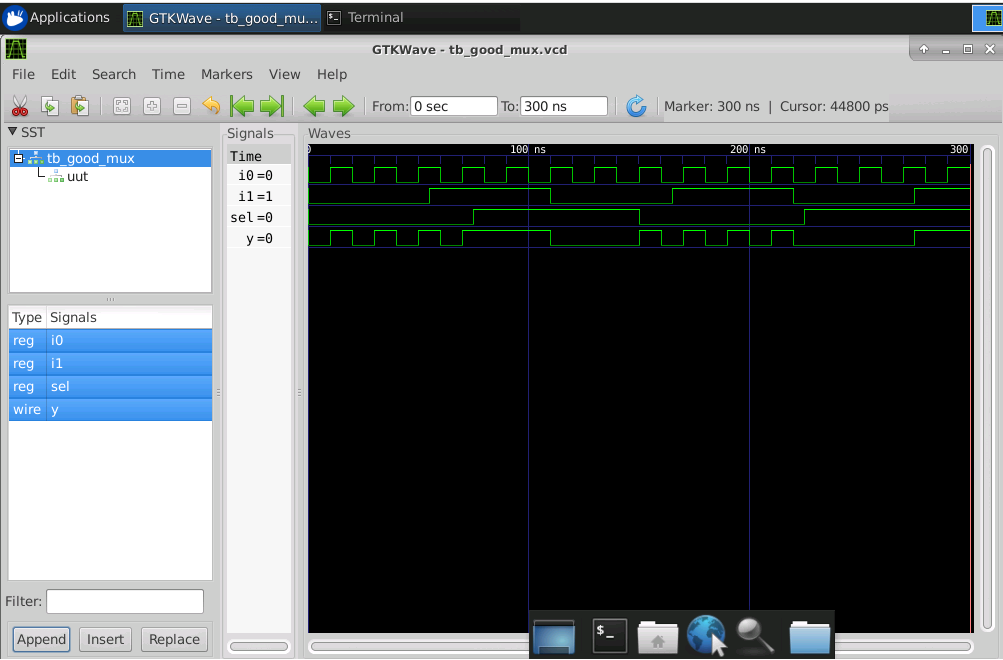Zoom out of the waveform
Viewport: 1003px width, 660px height.
(x=181, y=105)
